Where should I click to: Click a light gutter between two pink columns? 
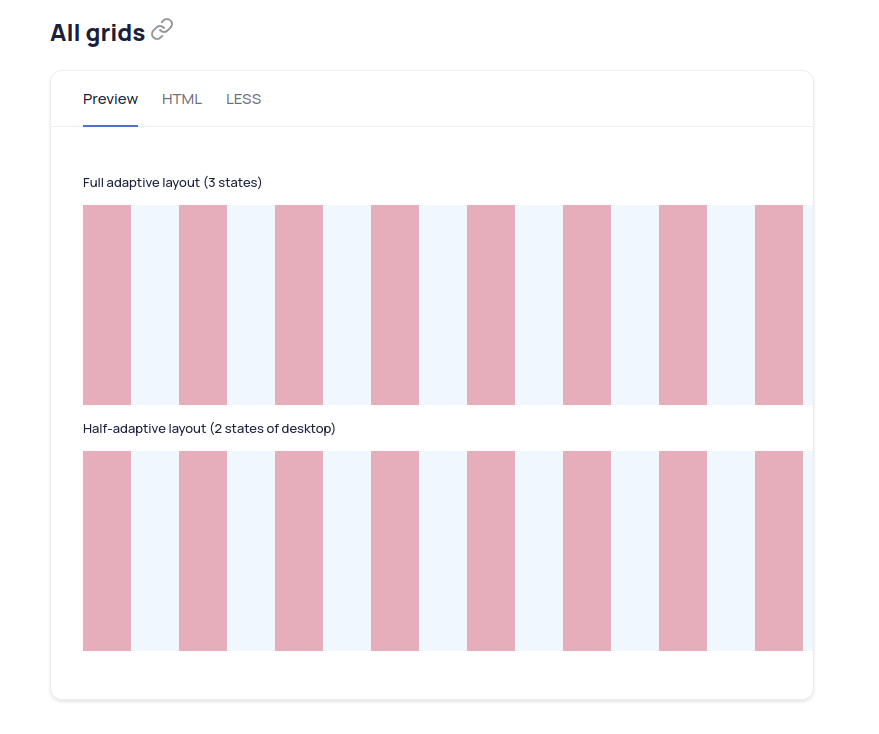155,305
